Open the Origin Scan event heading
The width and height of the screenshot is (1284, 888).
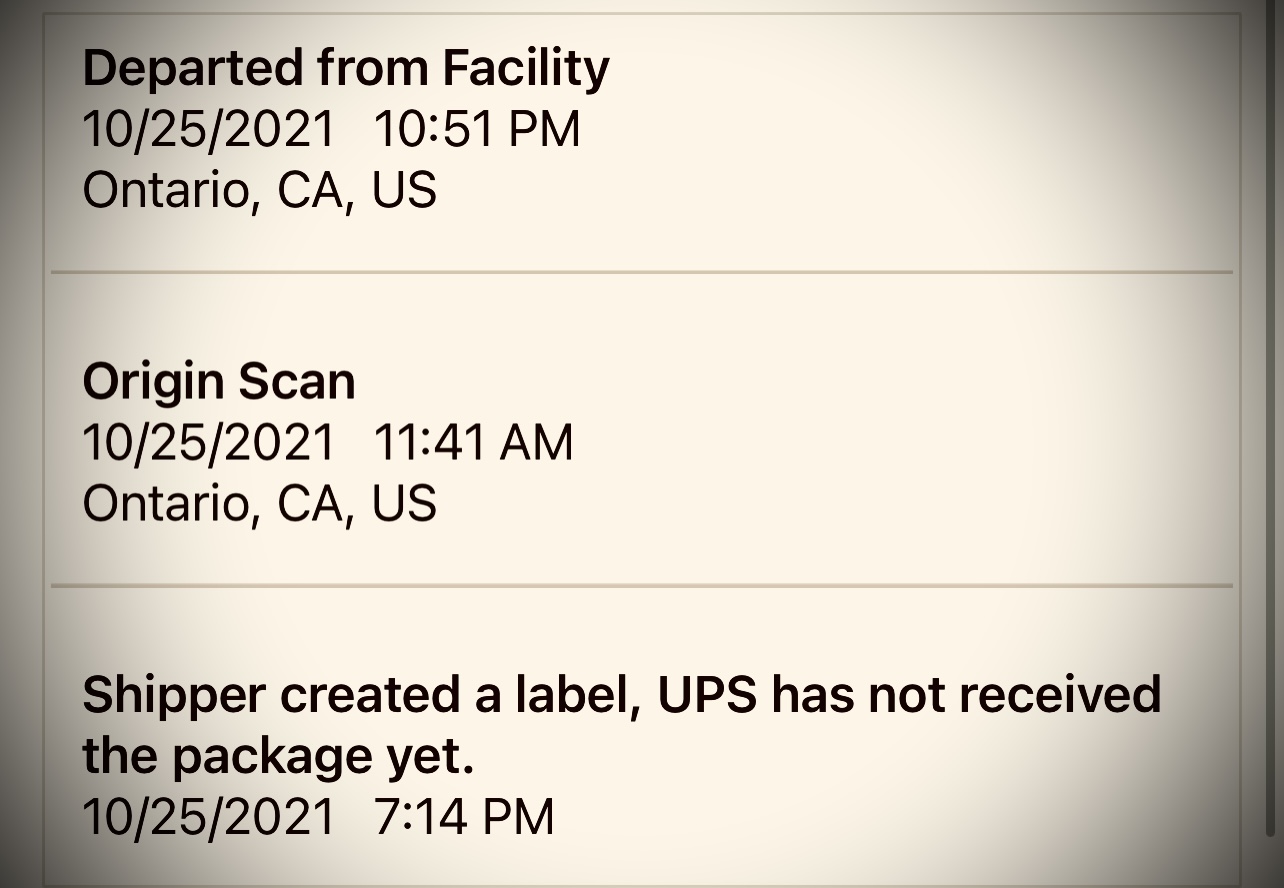pyautogui.click(x=219, y=381)
